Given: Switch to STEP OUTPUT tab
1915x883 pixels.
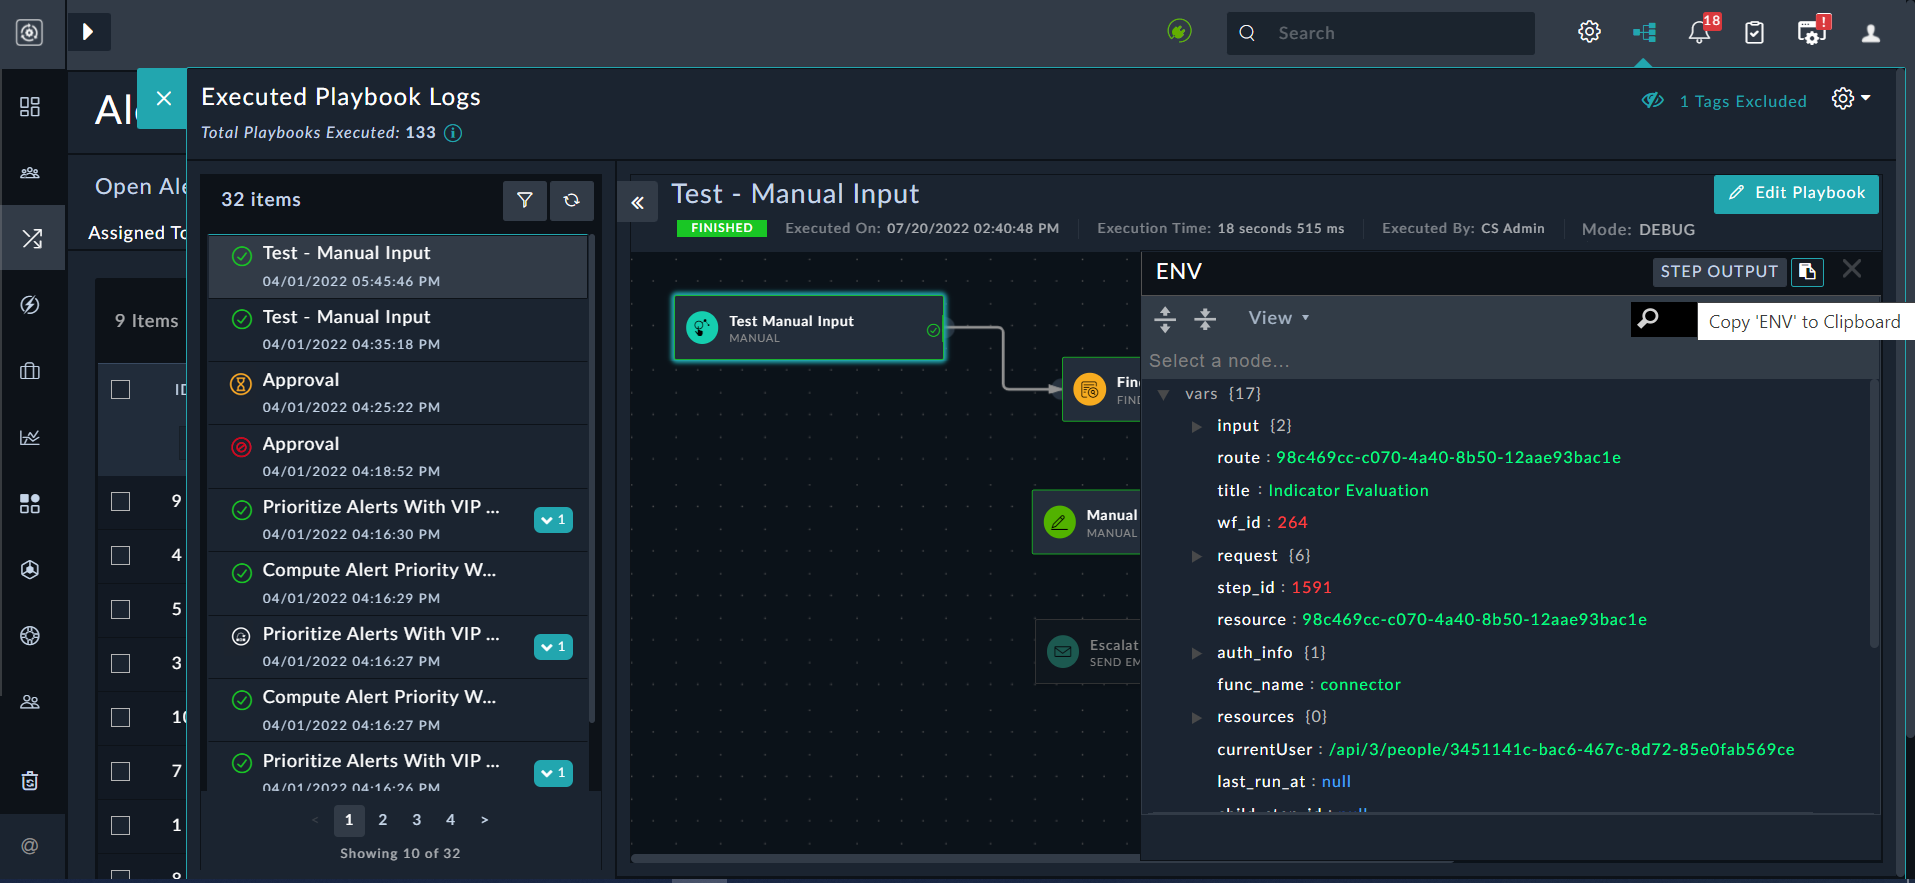Looking at the screenshot, I should [1718, 271].
